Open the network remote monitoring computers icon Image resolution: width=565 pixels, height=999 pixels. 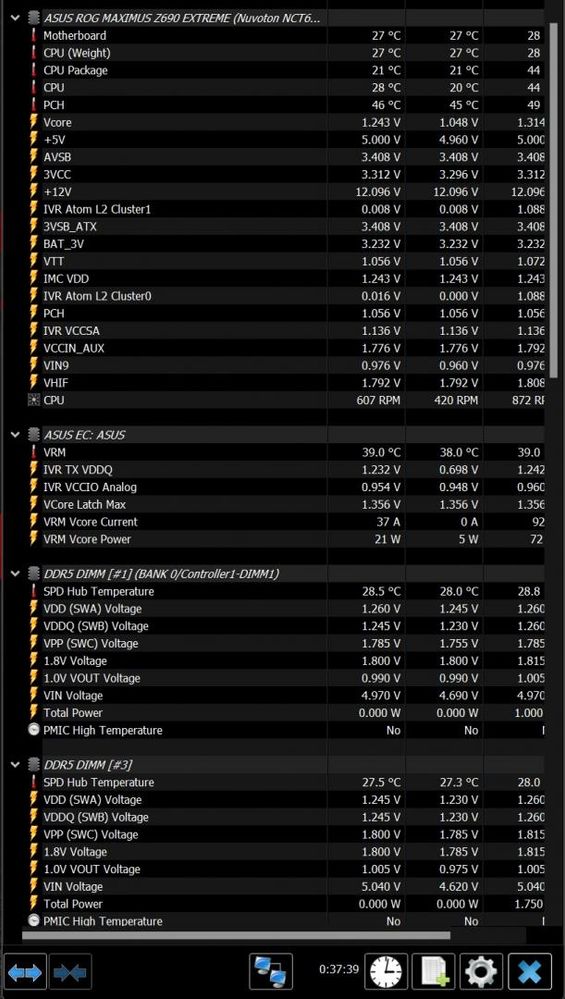point(271,972)
